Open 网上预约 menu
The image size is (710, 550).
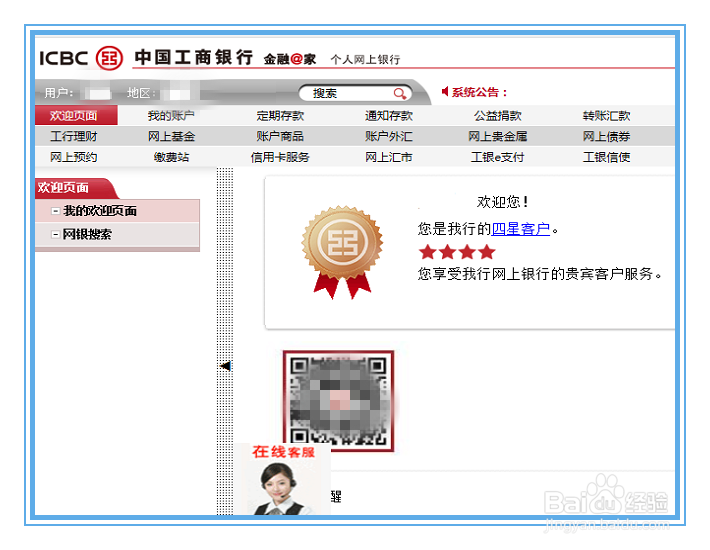click(x=74, y=157)
